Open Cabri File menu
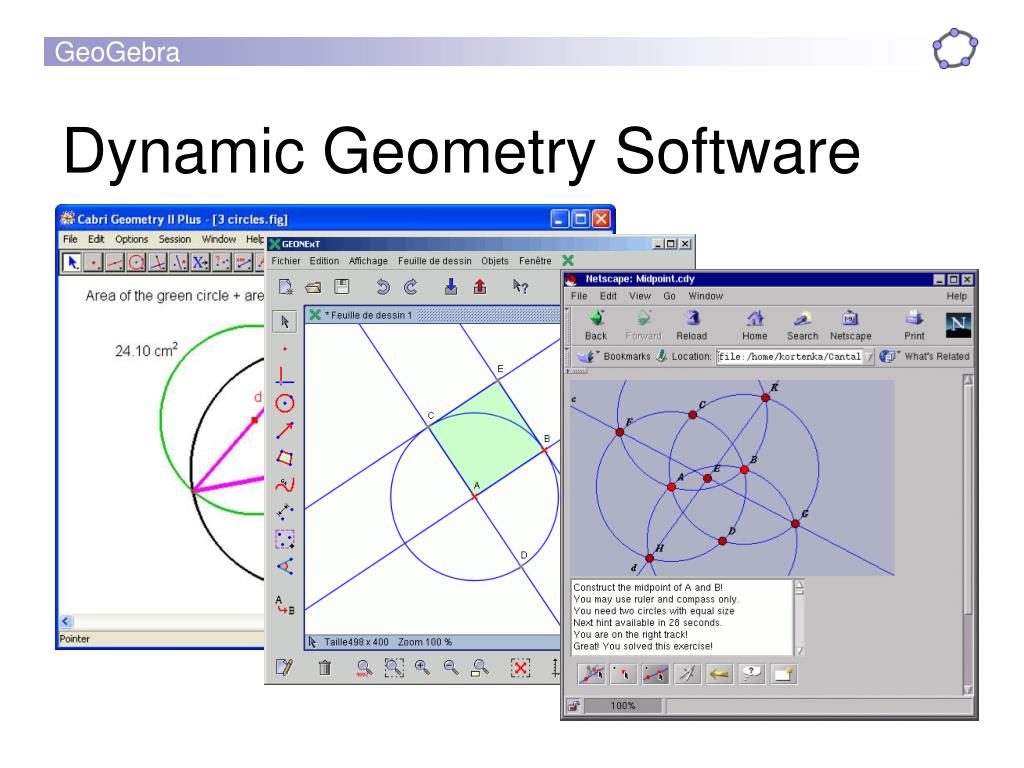The width and height of the screenshot is (1024, 768). pos(70,240)
